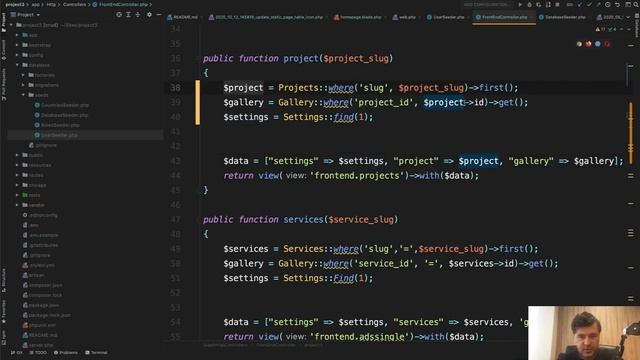Expand all in Project panel
Screen dimensions: 640x360
(128, 15)
